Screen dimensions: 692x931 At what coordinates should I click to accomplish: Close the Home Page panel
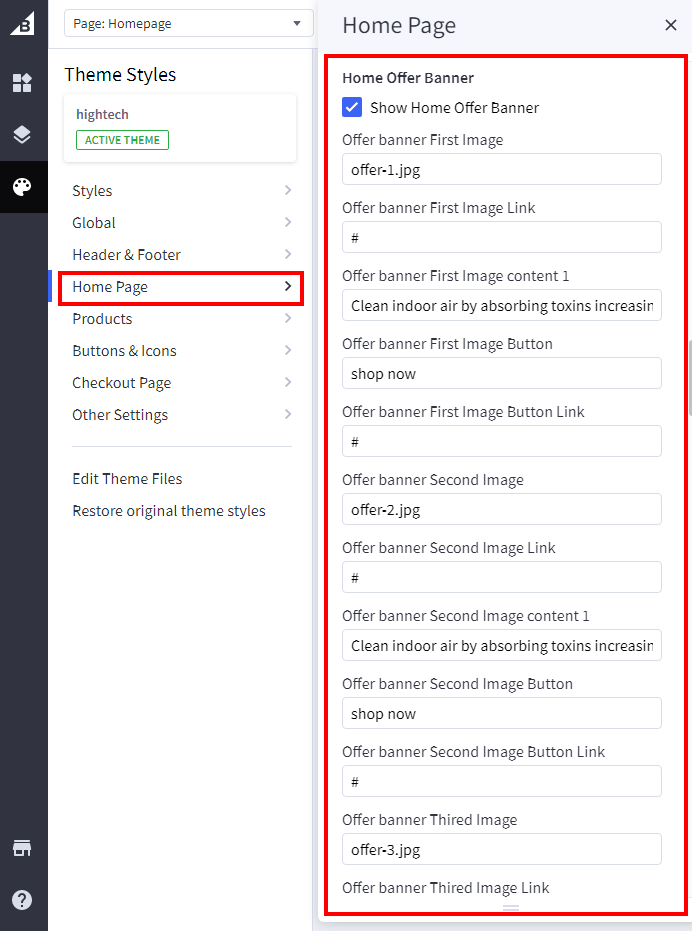(x=671, y=25)
